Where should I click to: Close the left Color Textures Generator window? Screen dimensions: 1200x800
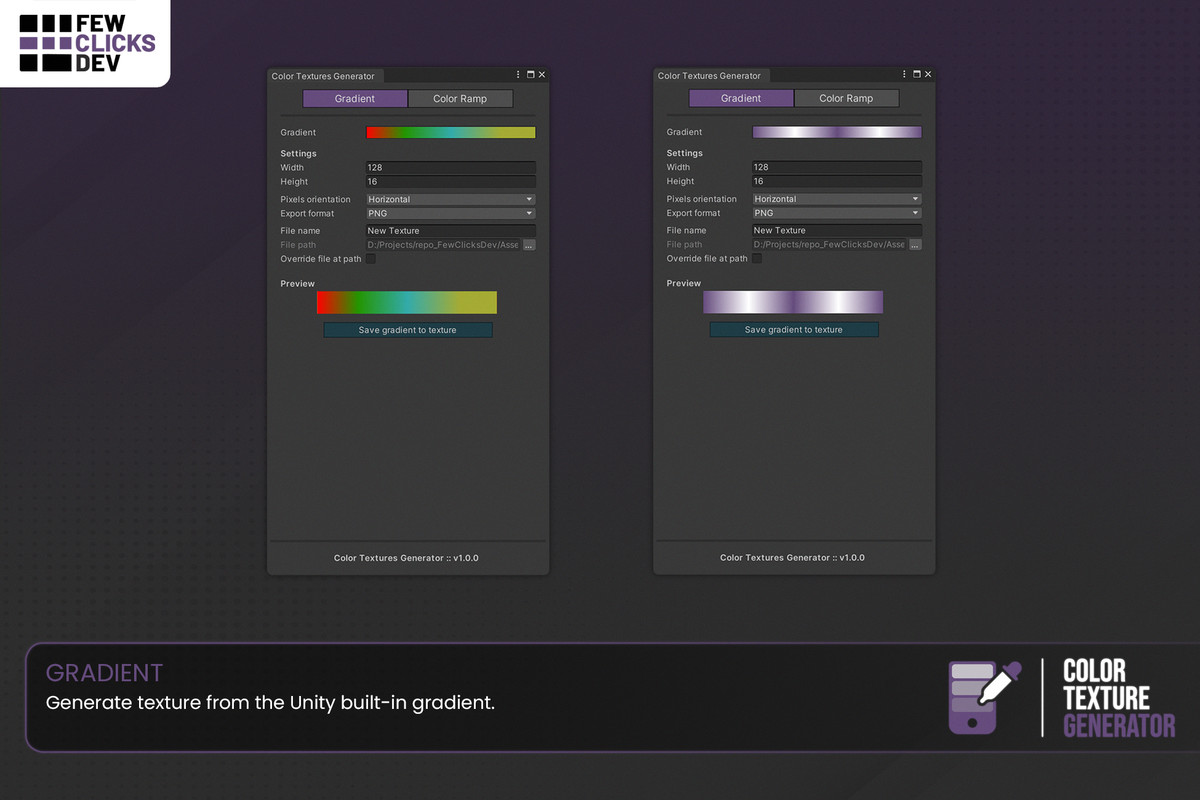tap(542, 75)
